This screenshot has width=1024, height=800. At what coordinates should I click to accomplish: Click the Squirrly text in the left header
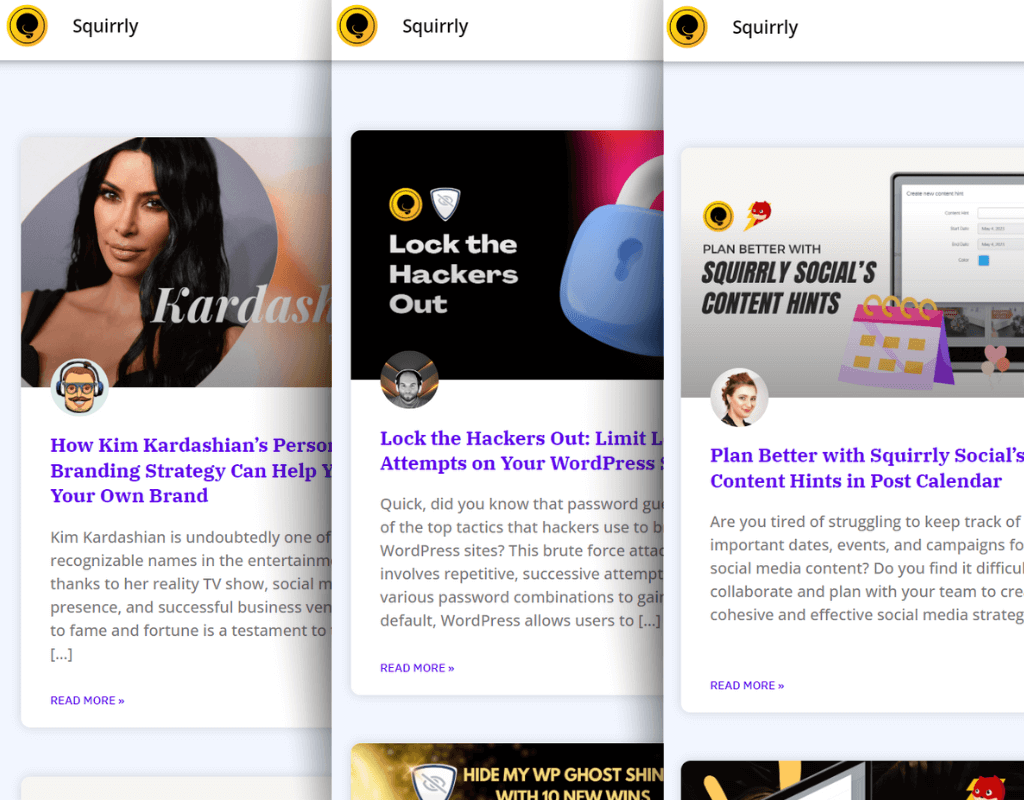tap(105, 26)
